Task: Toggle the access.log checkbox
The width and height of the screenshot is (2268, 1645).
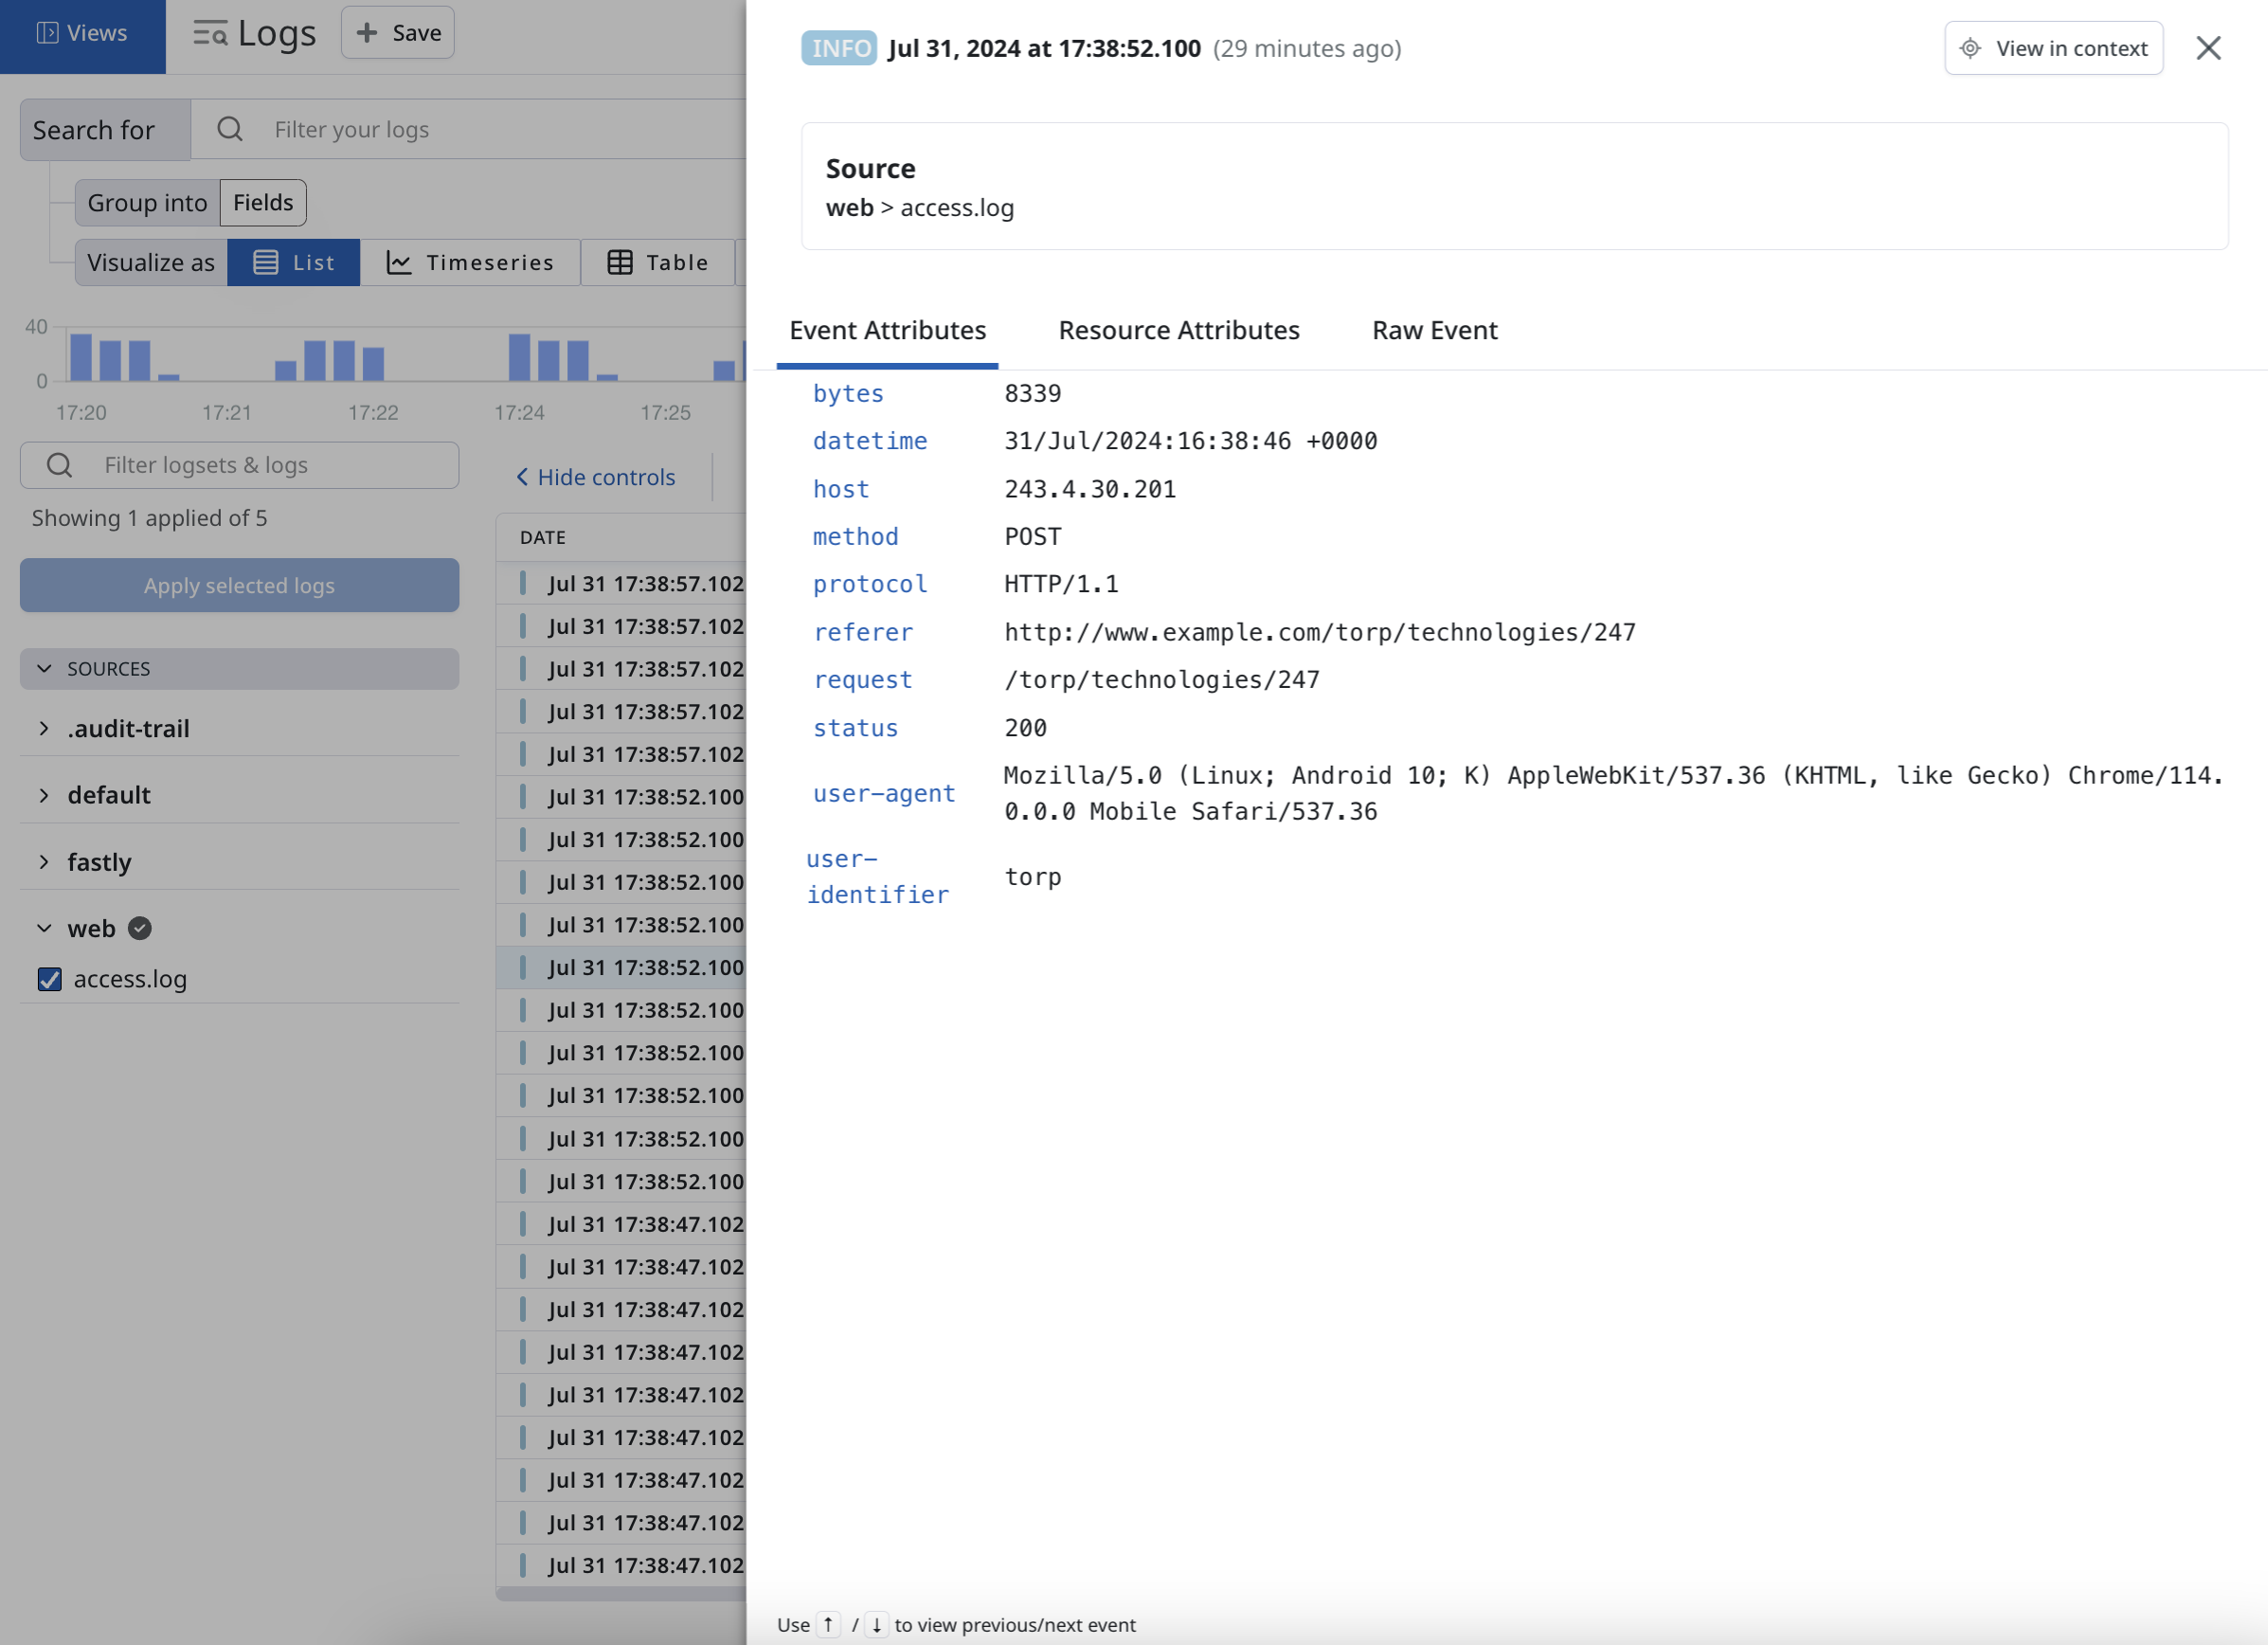Action: click(x=47, y=978)
